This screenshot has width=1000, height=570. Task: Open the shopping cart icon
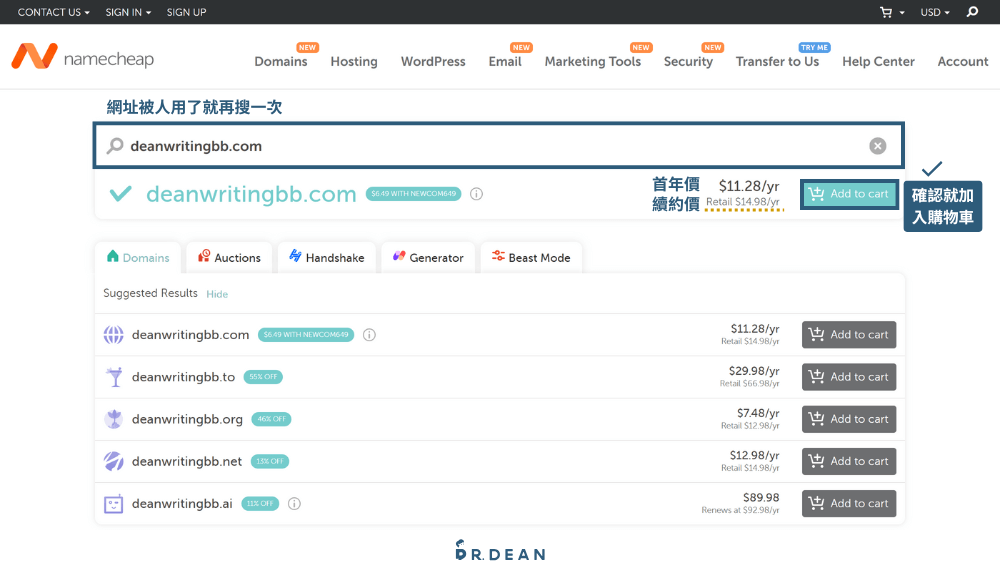click(886, 12)
